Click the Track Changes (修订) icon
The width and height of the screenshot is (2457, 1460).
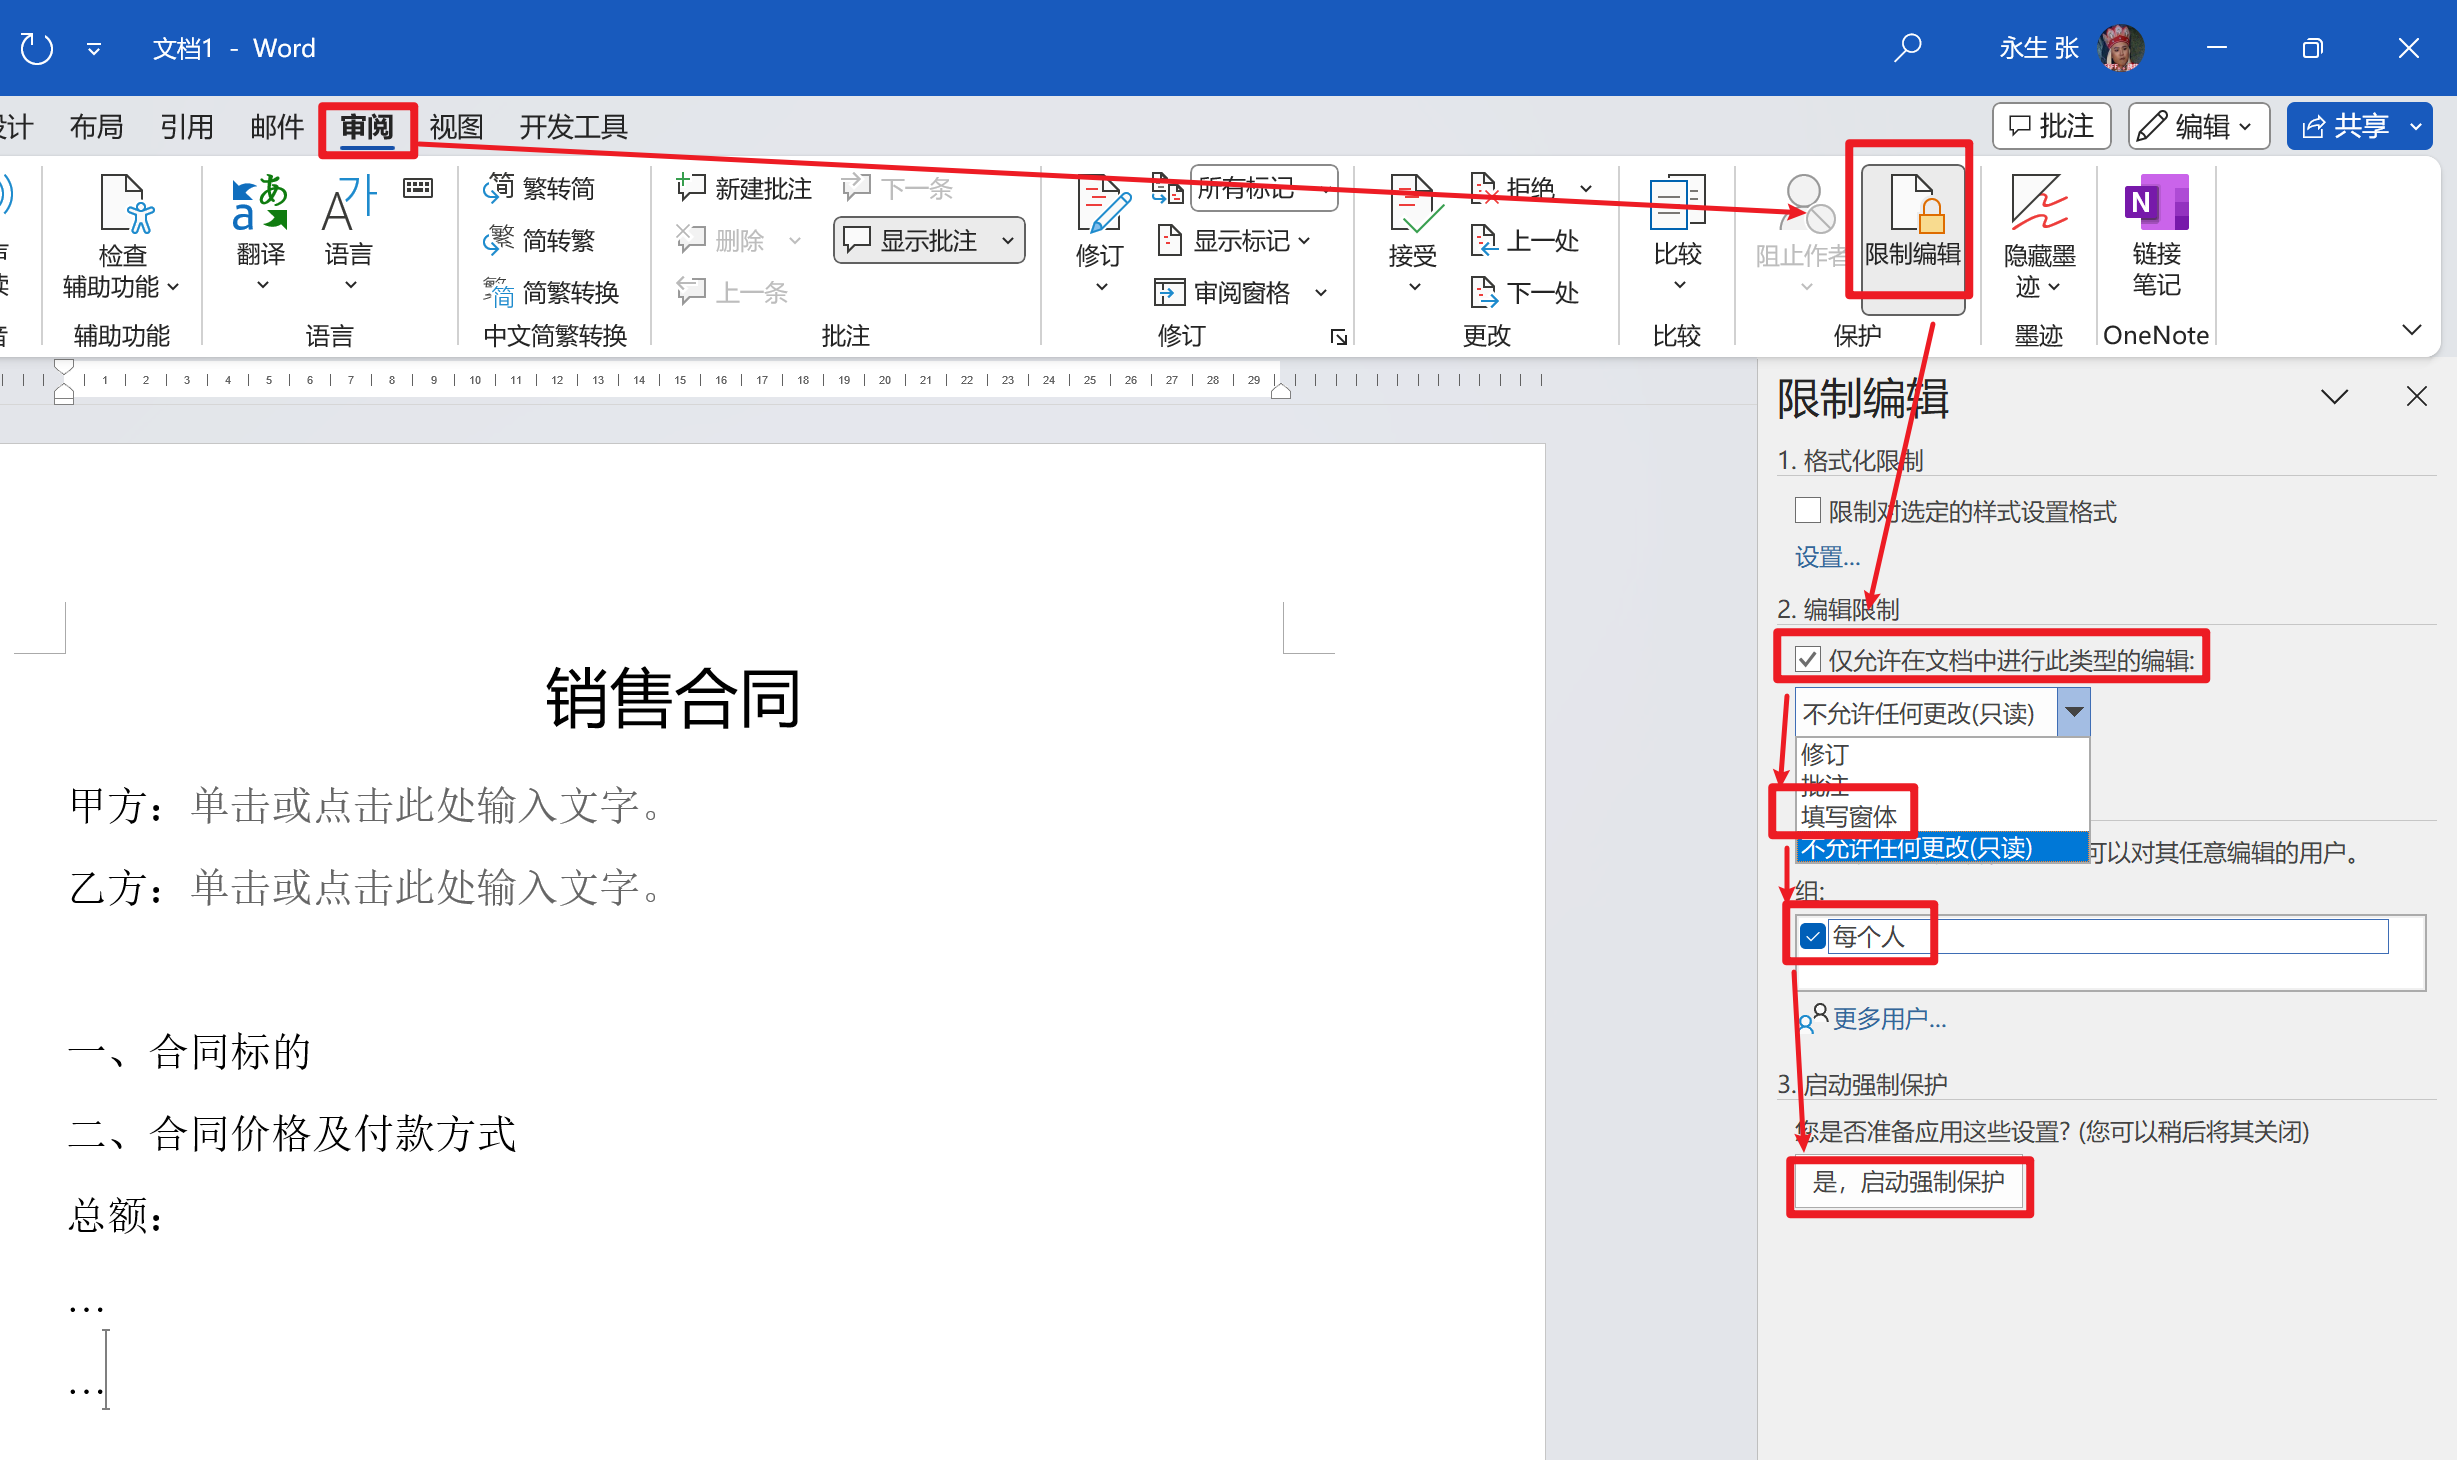point(1100,208)
